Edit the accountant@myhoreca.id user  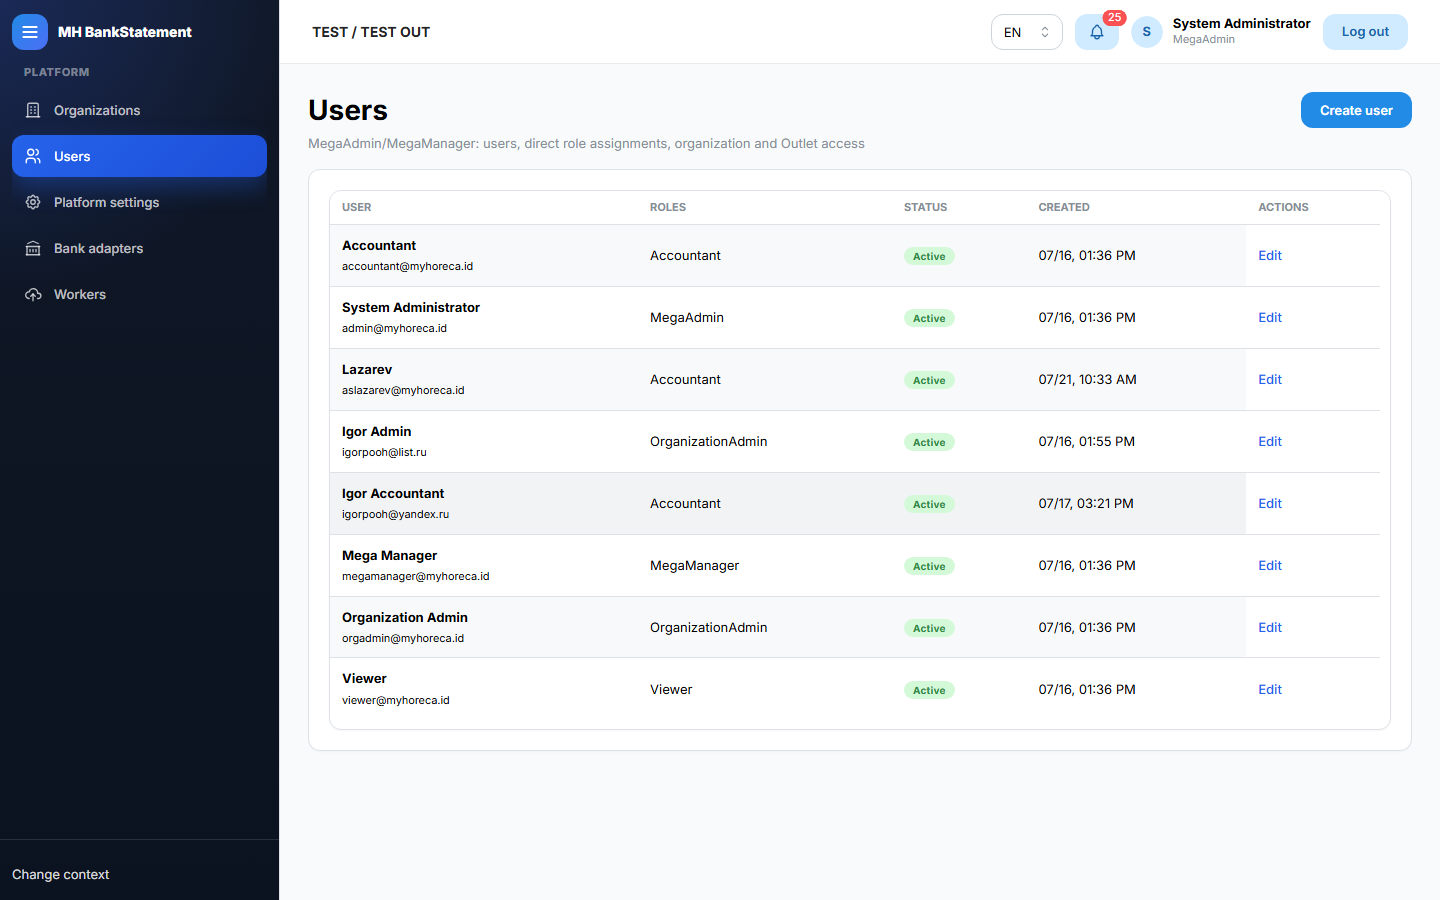pyautogui.click(x=1270, y=256)
